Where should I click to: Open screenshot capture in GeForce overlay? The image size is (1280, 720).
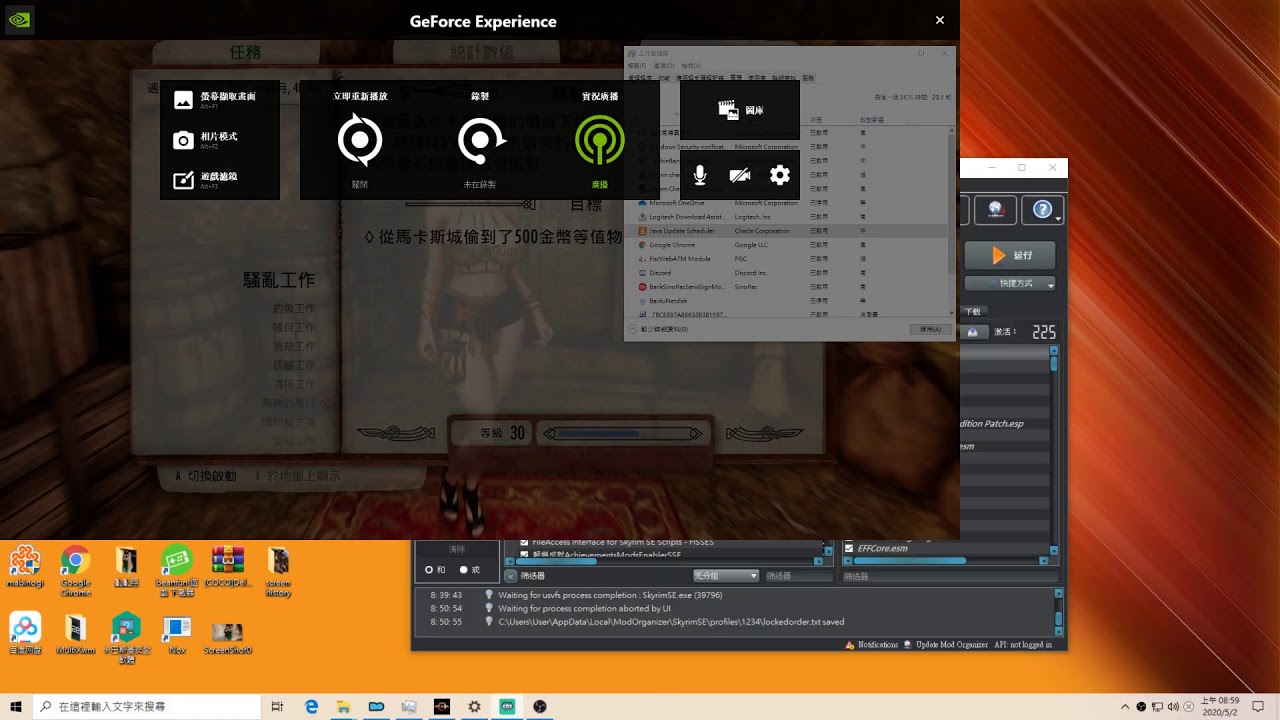click(x=215, y=99)
